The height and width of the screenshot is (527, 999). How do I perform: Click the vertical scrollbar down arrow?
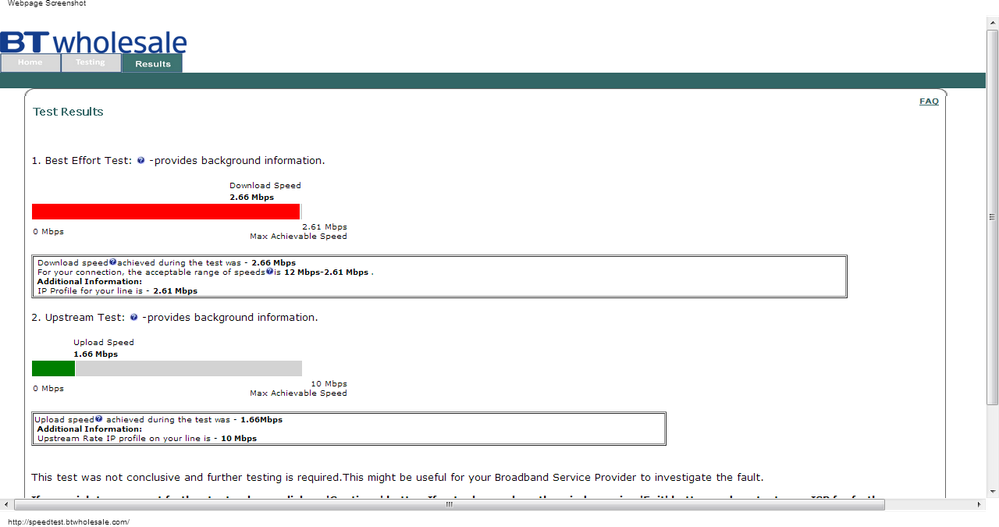[x=993, y=491]
